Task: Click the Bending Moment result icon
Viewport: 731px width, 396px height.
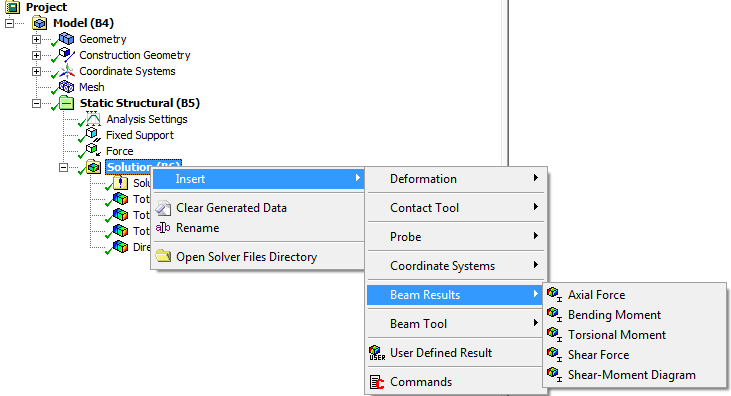Action: 554,314
